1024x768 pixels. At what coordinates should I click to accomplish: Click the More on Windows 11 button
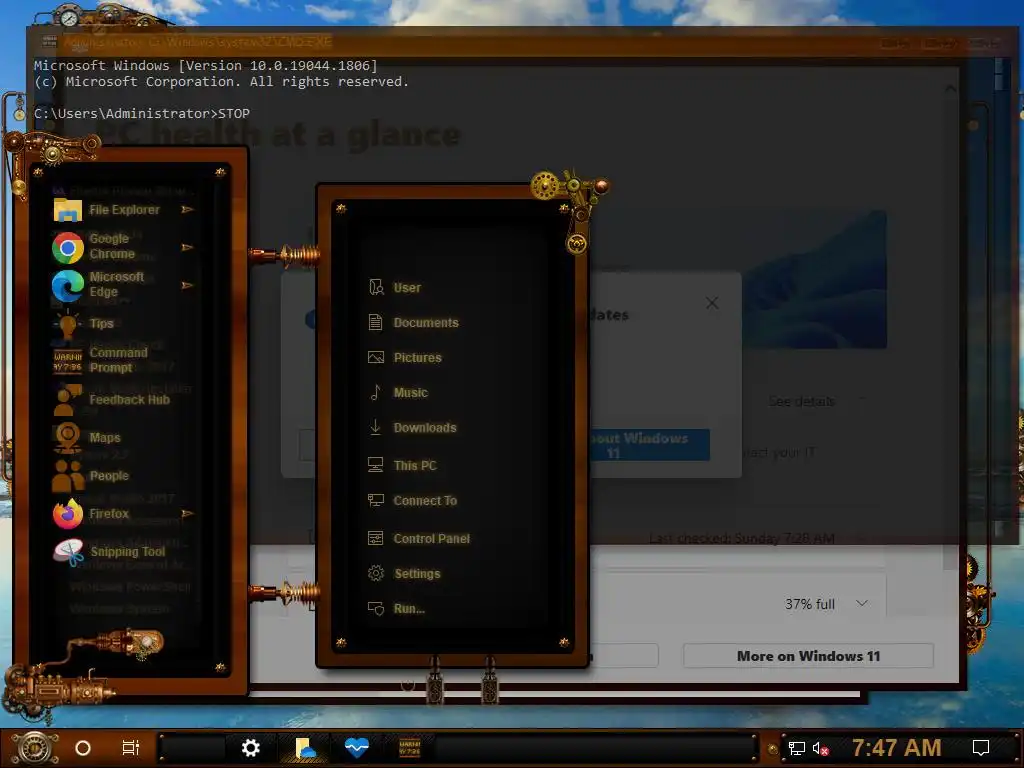[x=808, y=656]
